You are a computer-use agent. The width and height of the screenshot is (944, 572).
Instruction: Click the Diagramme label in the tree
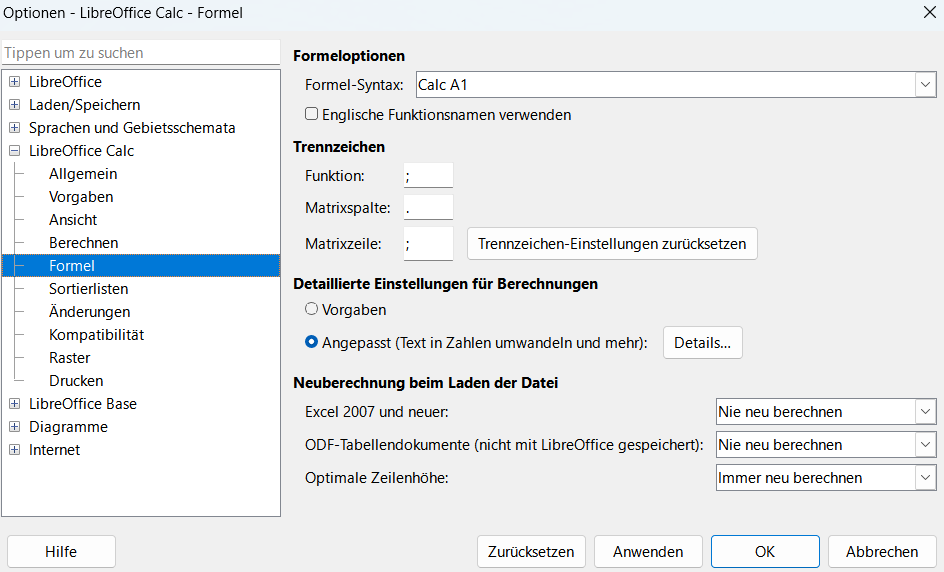click(69, 426)
